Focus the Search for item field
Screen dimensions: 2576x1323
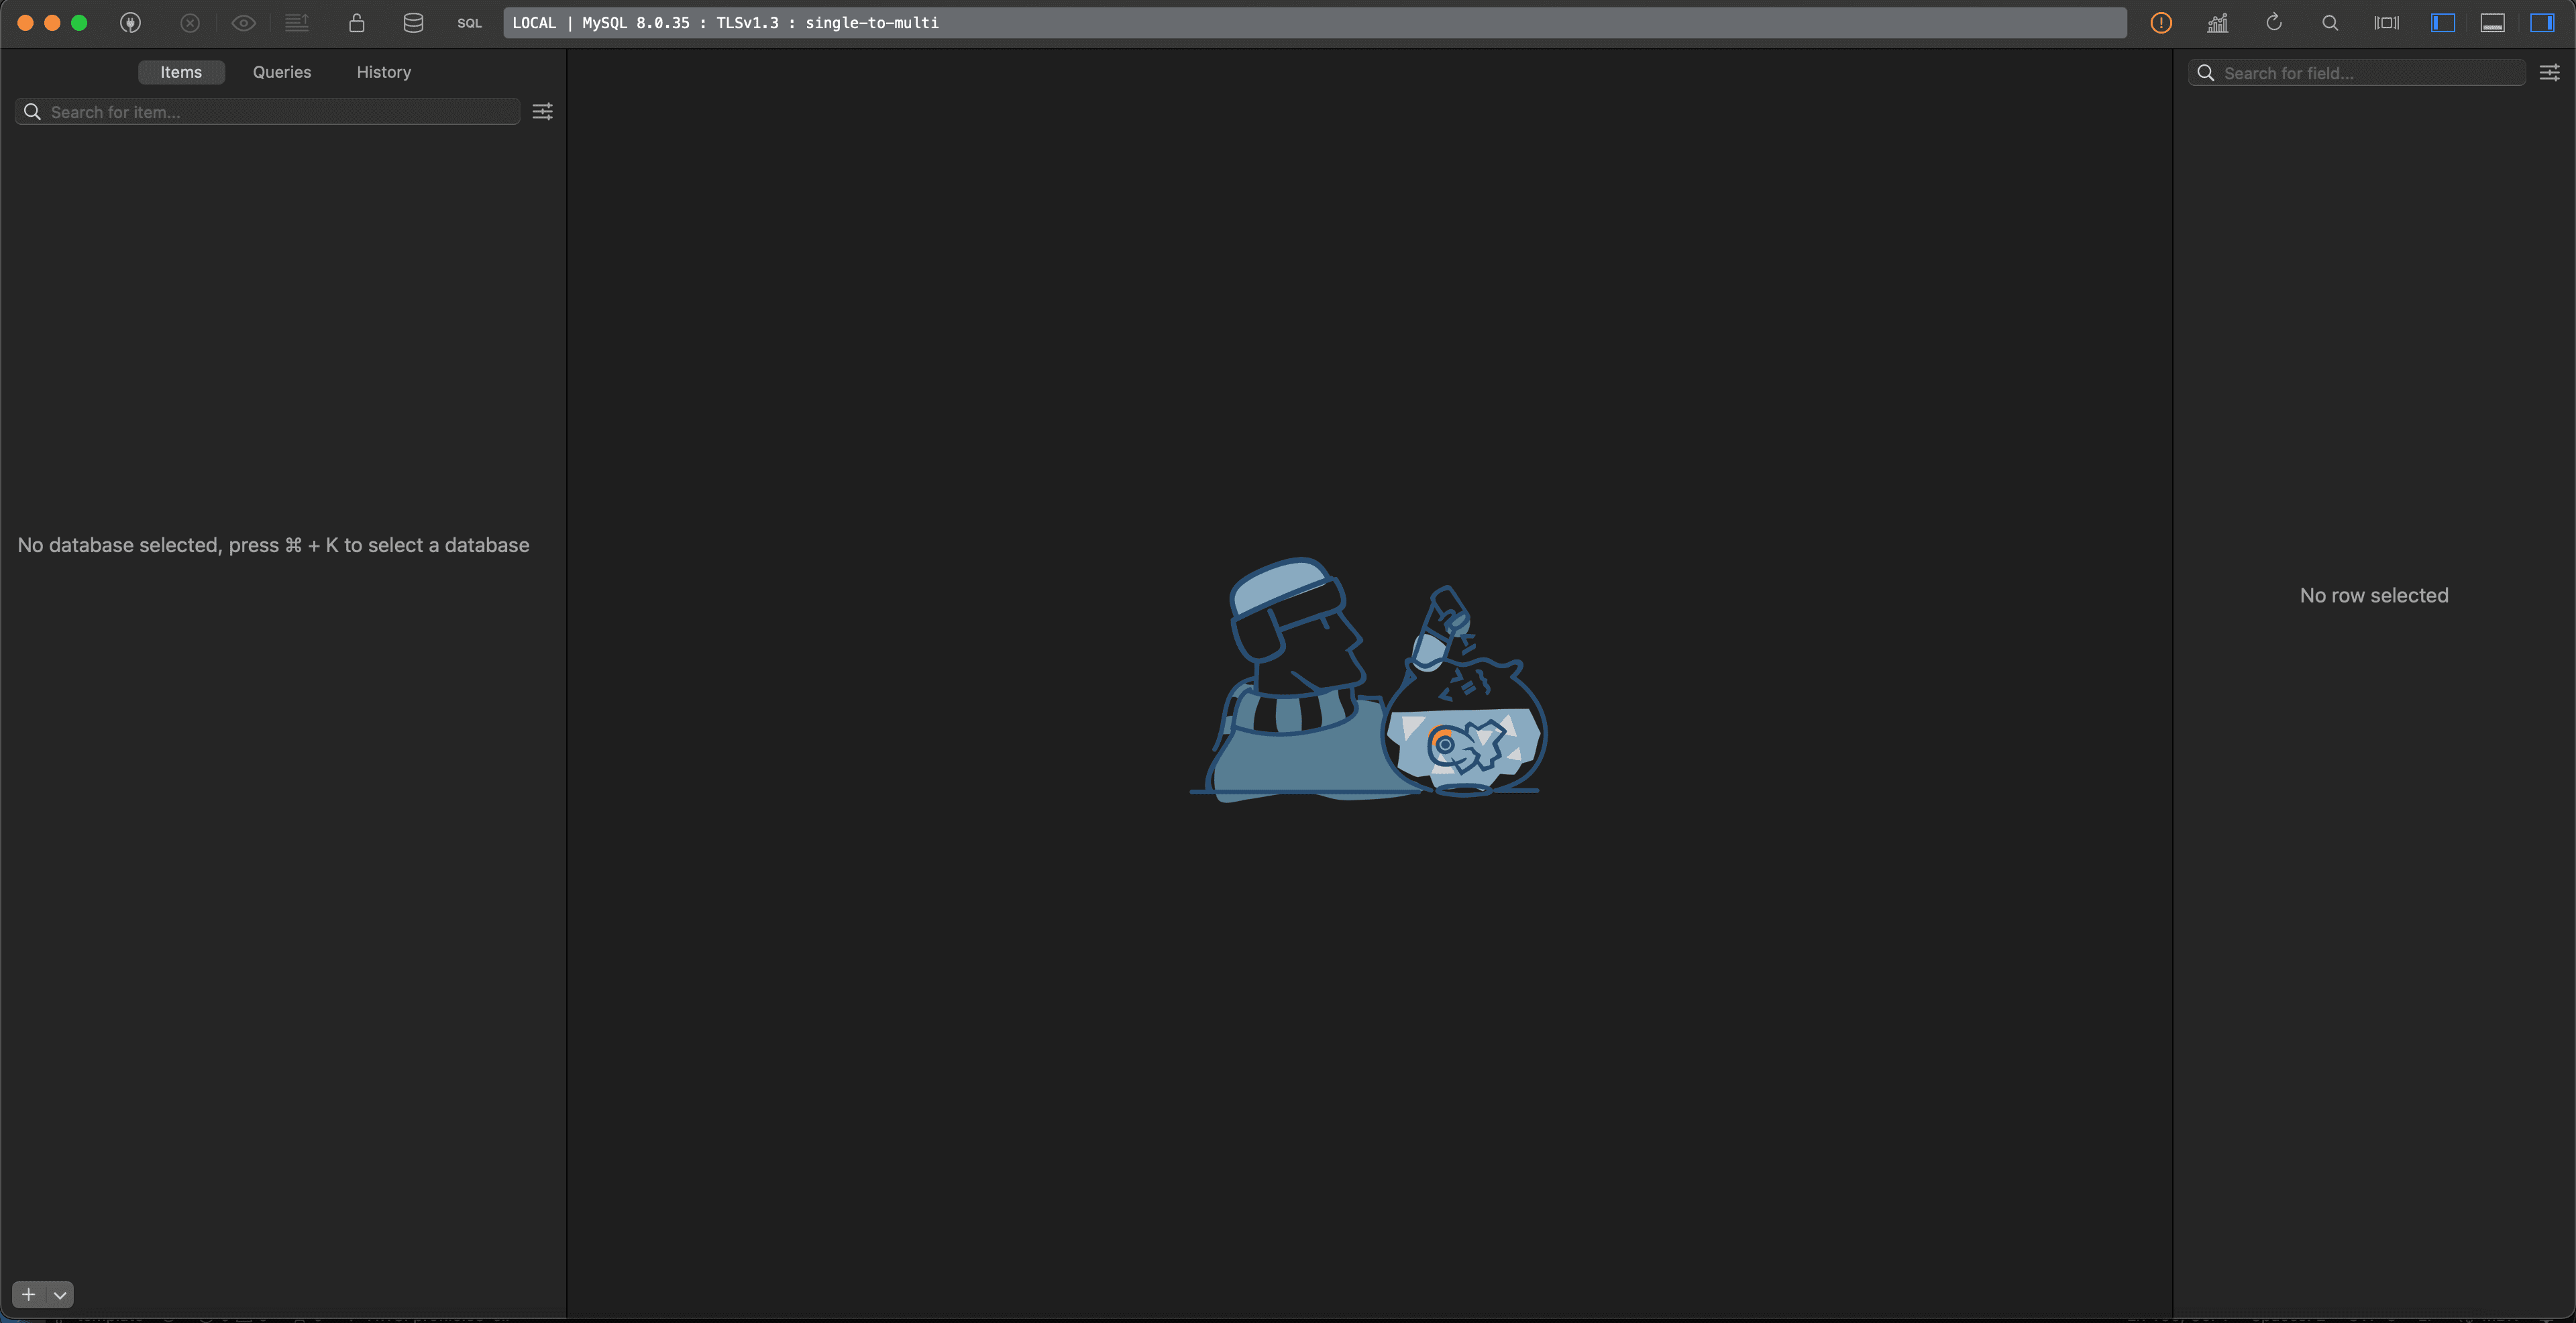pos(267,111)
